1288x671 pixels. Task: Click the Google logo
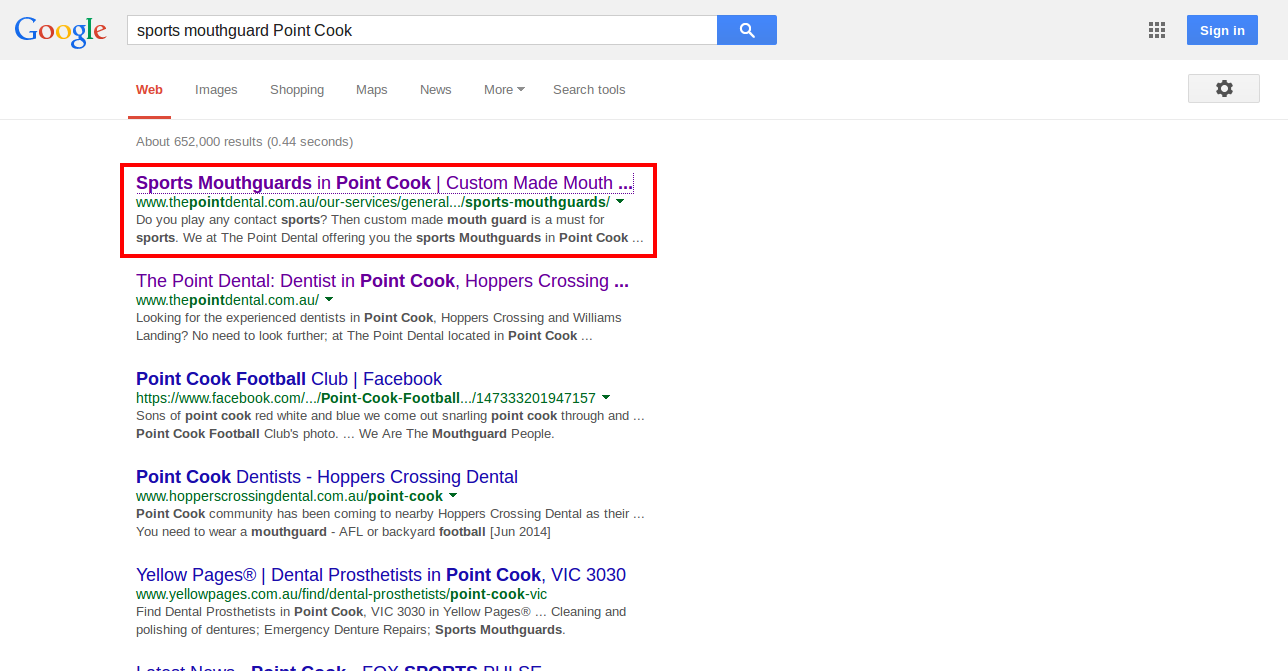tap(60, 30)
